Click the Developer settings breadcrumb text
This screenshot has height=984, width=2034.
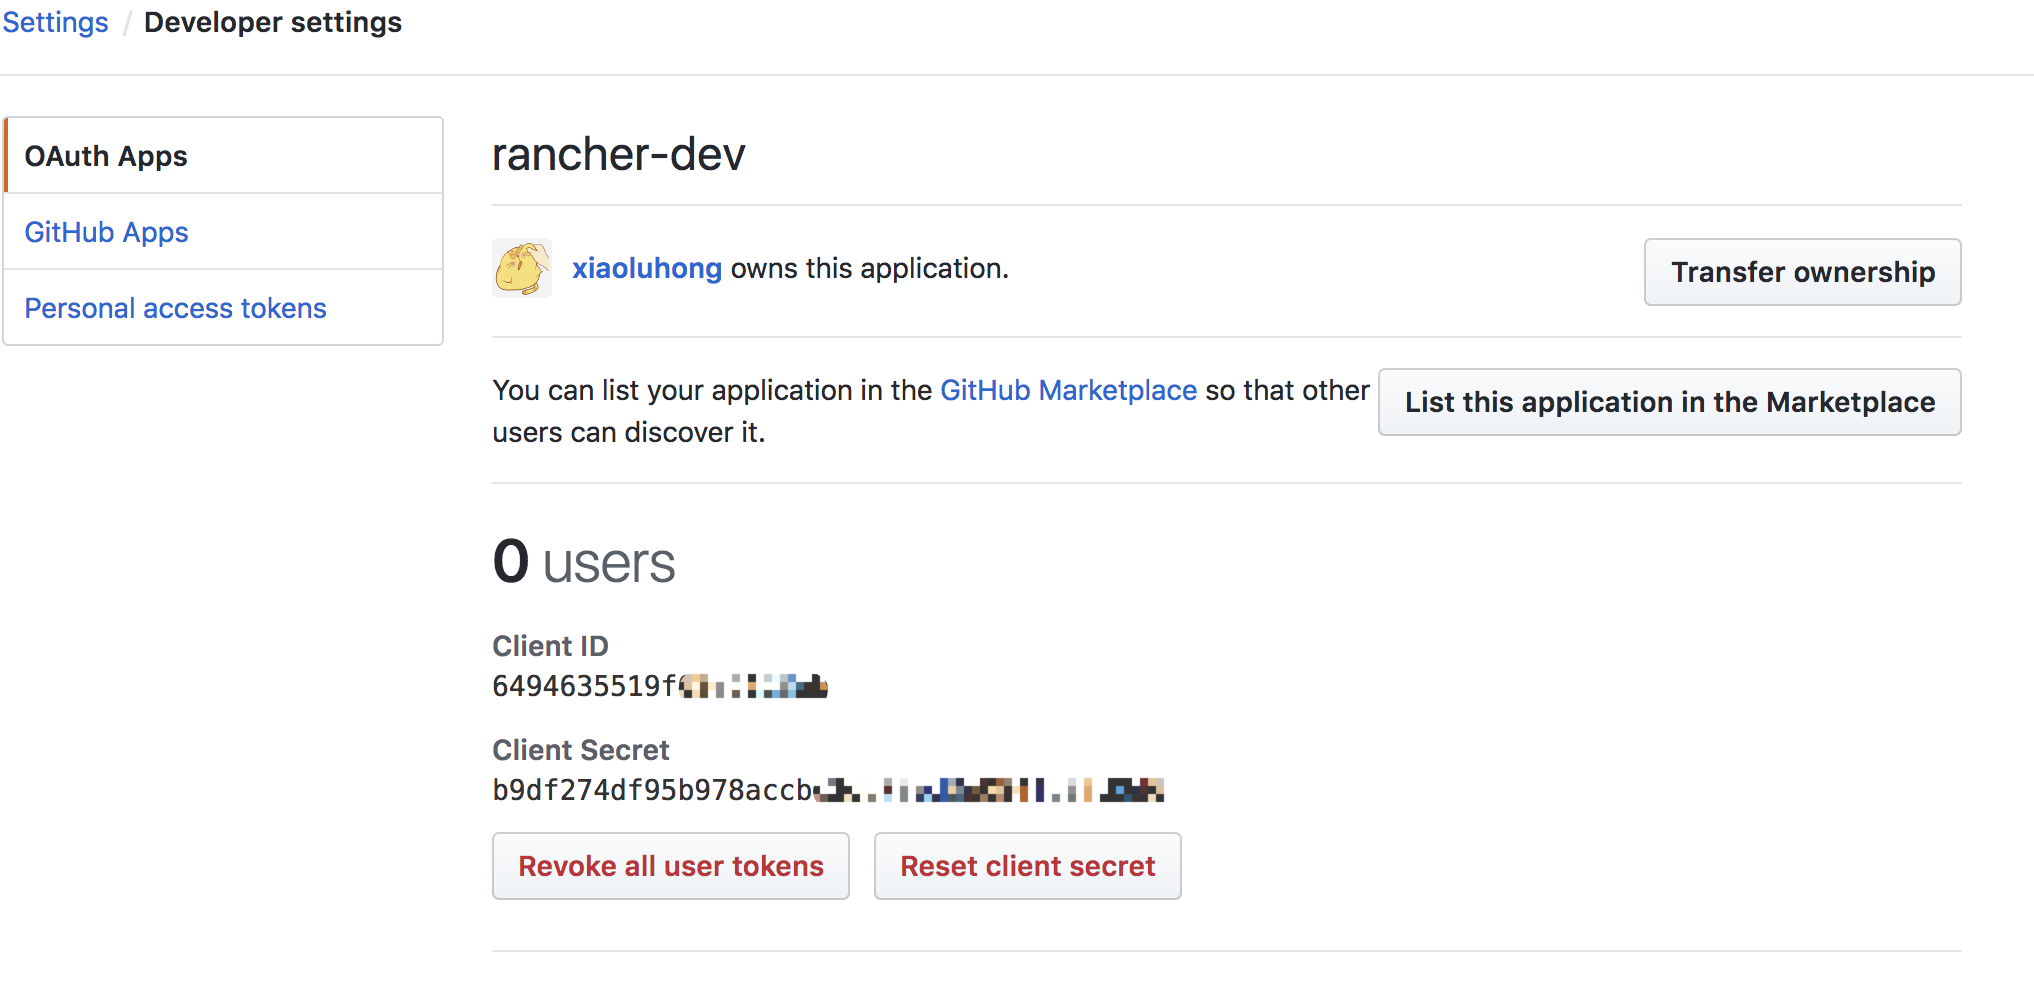[273, 22]
